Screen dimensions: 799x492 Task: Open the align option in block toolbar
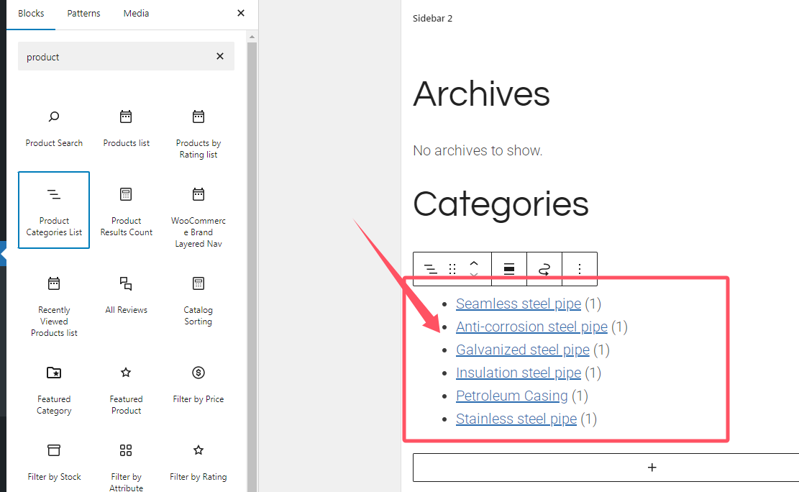tap(509, 269)
